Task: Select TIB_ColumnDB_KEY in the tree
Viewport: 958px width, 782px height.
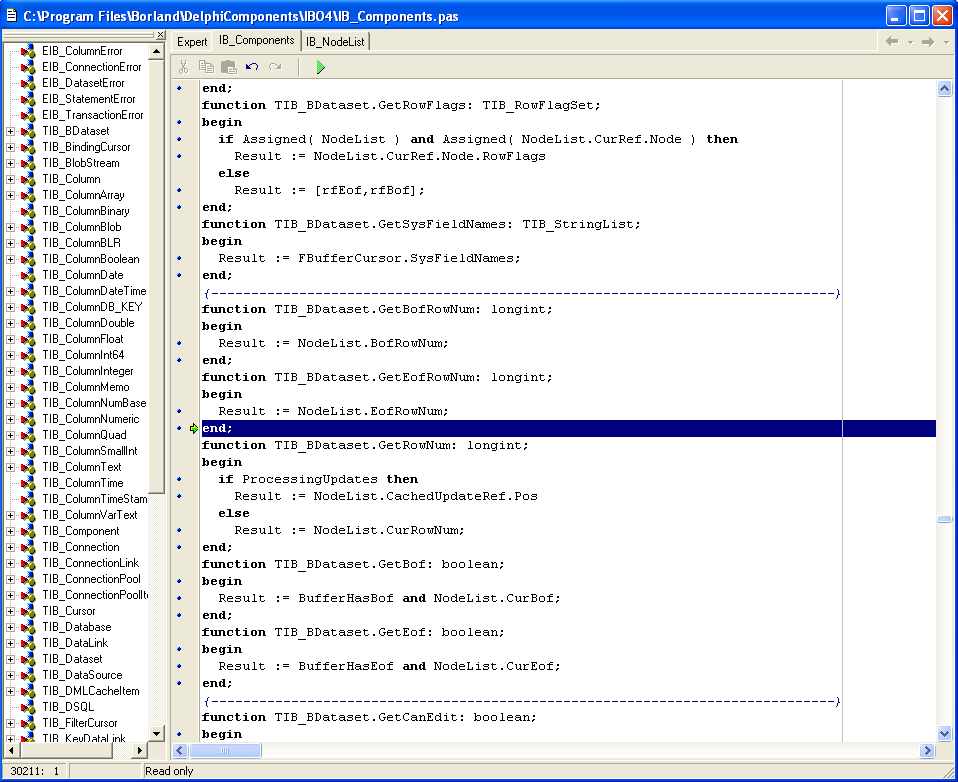Action: click(92, 307)
